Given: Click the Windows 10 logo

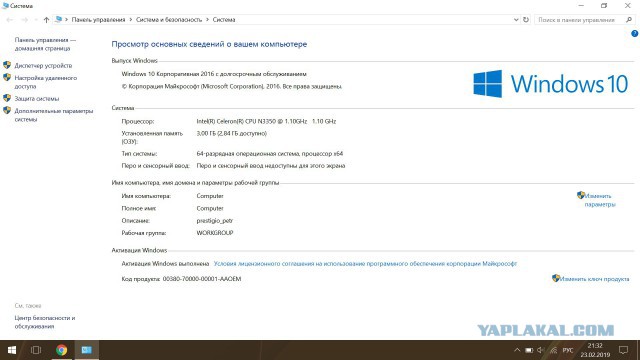Looking at the screenshot, I should point(551,84).
